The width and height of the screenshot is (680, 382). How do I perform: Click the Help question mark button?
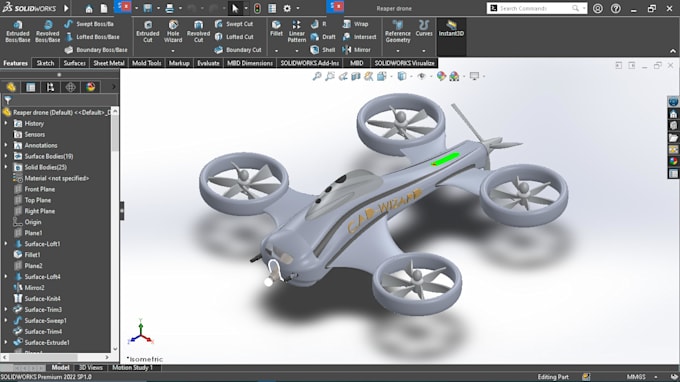[615, 8]
